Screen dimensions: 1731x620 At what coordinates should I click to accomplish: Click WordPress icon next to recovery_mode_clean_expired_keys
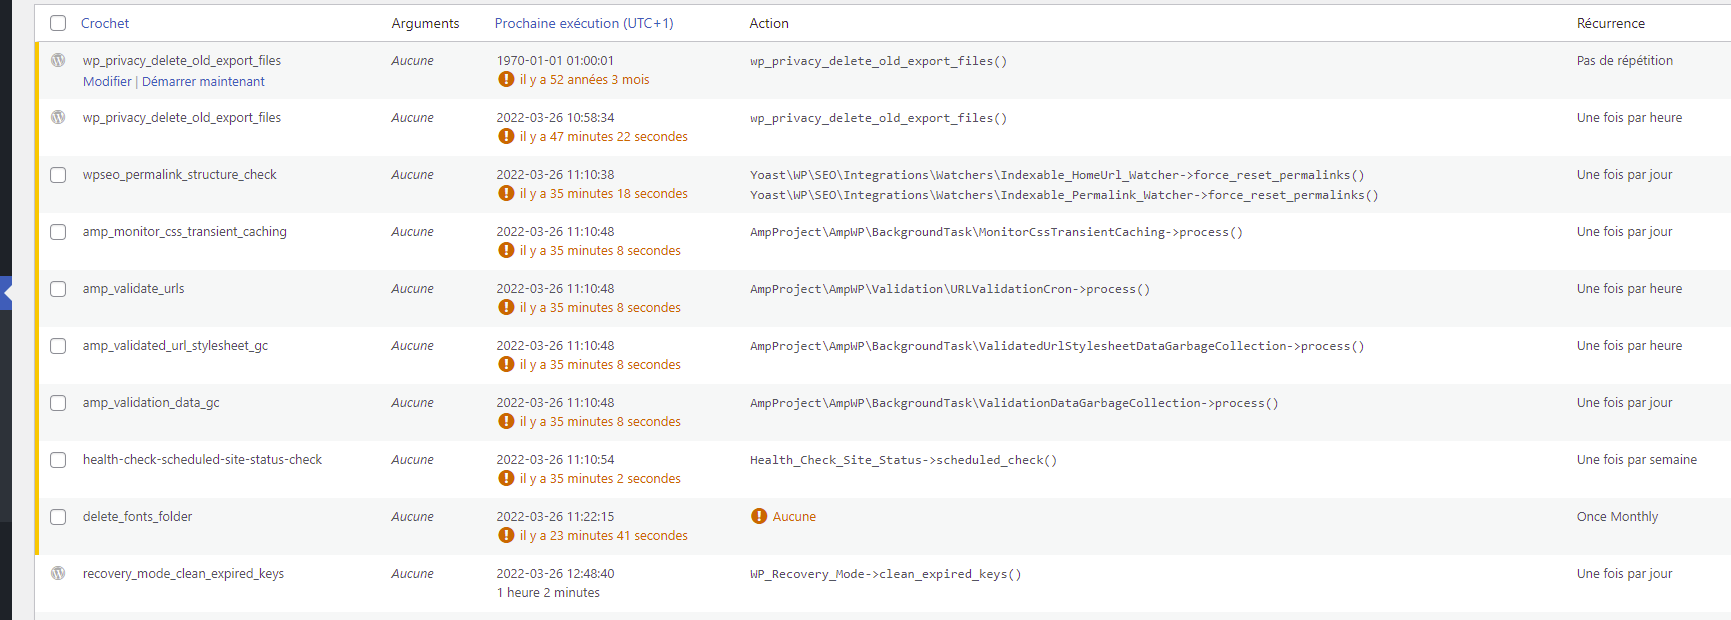click(58, 573)
